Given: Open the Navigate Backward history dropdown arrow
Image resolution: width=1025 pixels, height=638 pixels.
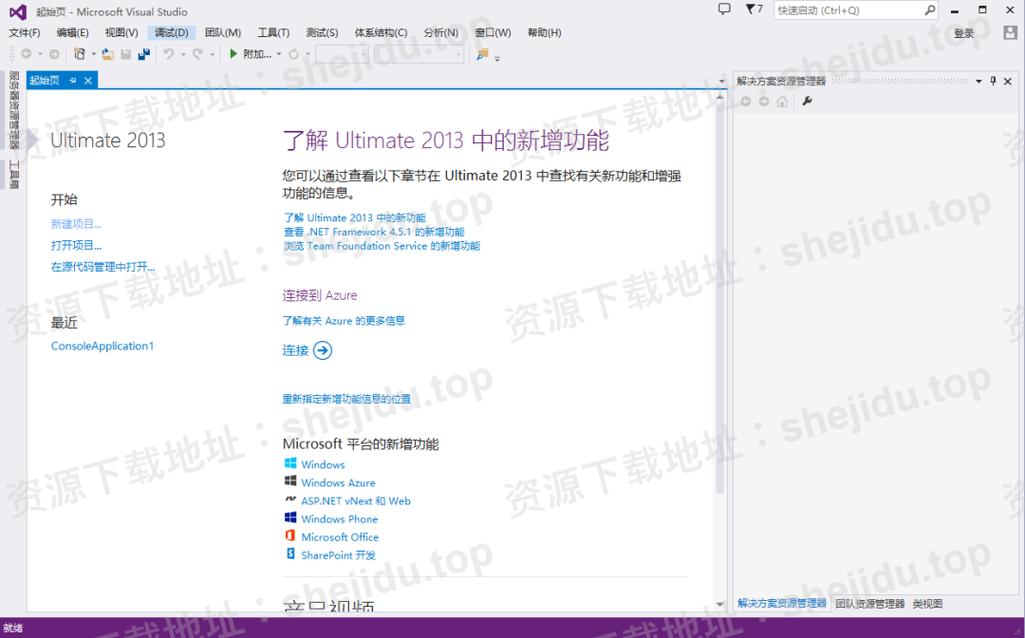Looking at the screenshot, I should [x=40, y=54].
